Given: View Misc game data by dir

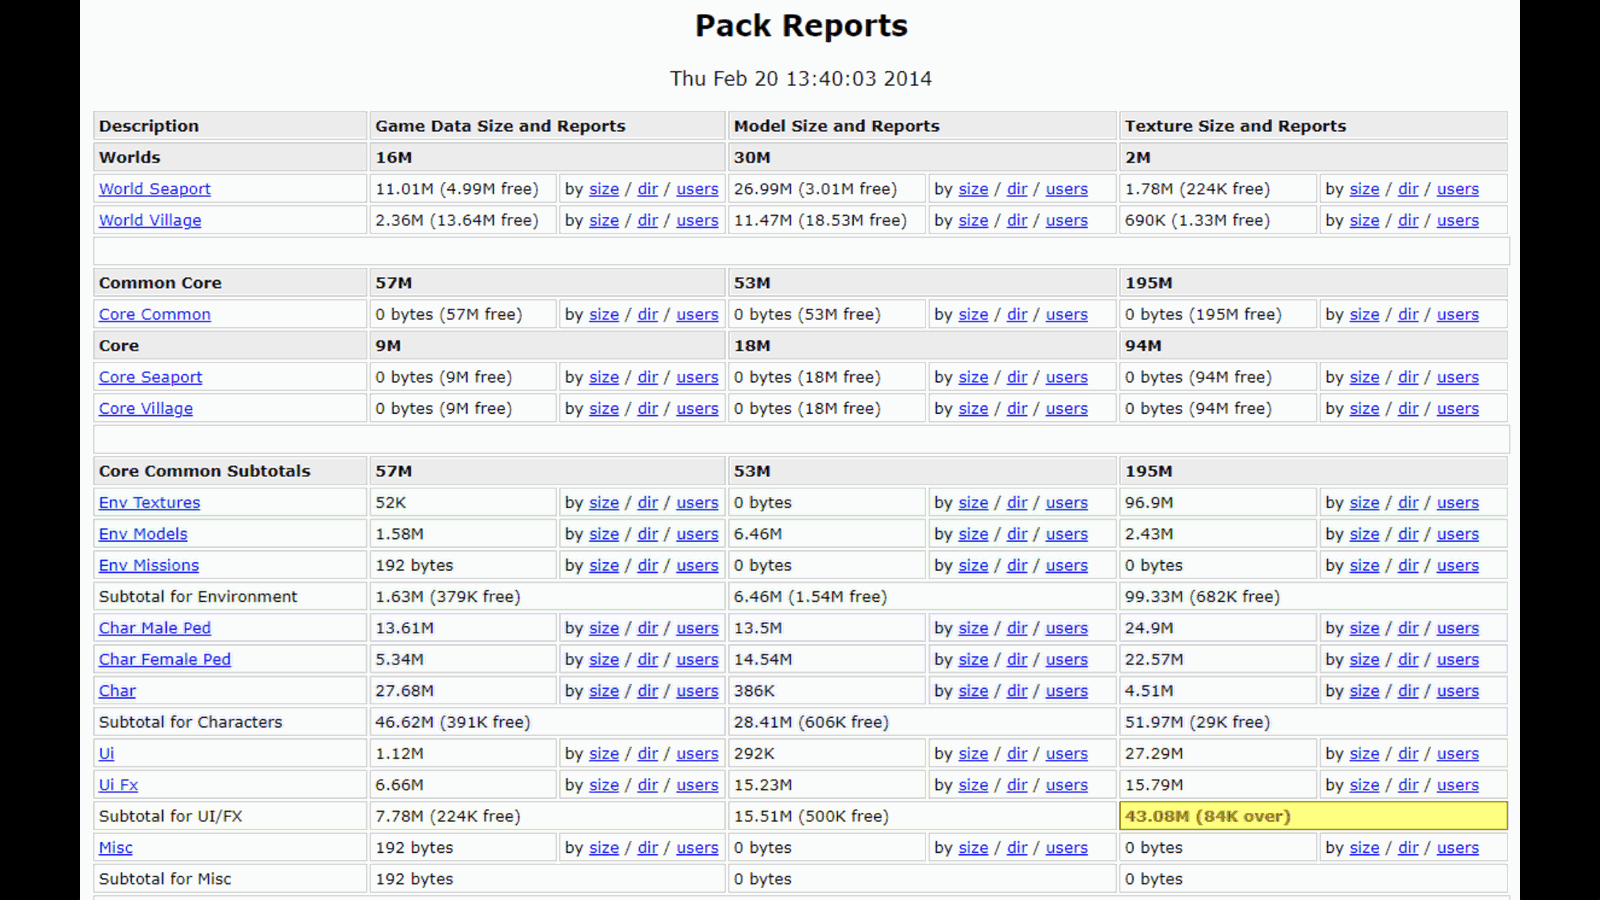Looking at the screenshot, I should click(648, 847).
